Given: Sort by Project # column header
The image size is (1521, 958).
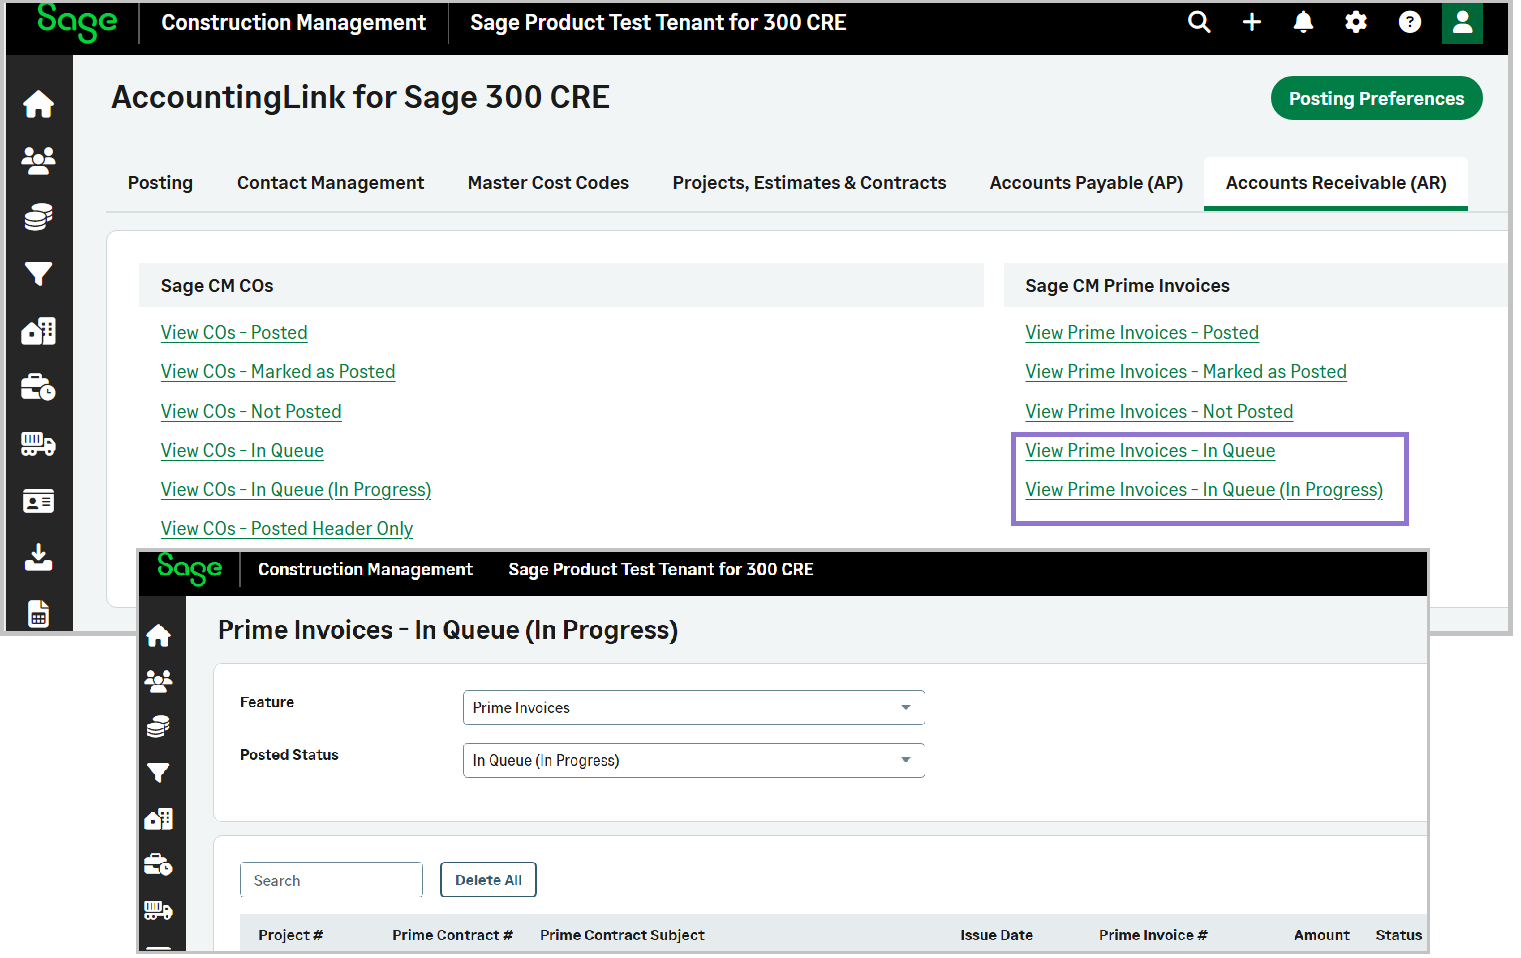Looking at the screenshot, I should (x=291, y=936).
